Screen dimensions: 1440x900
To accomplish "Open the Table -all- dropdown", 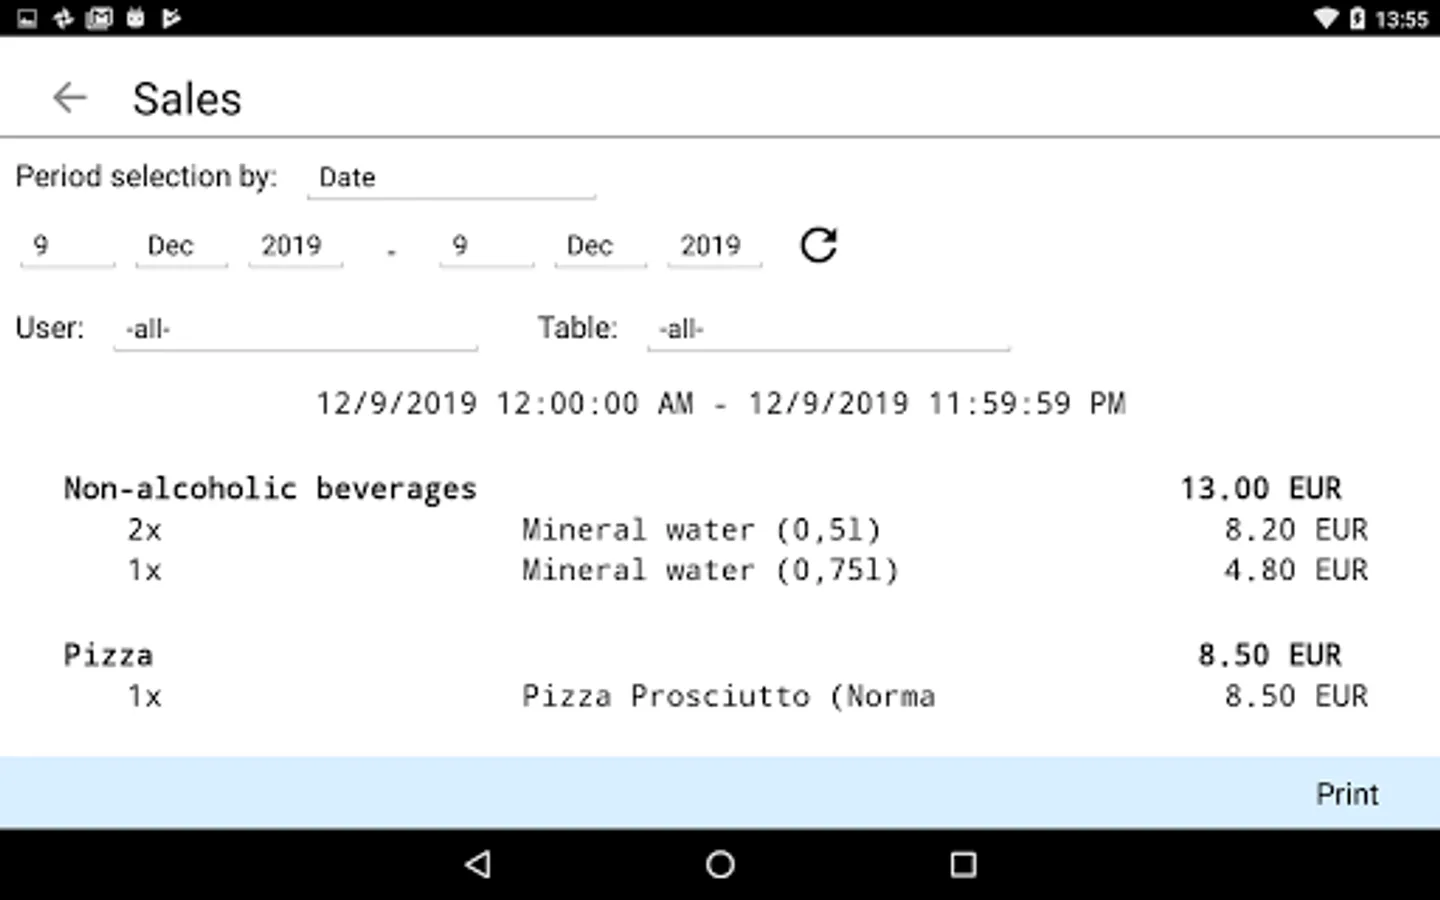I will click(828, 329).
